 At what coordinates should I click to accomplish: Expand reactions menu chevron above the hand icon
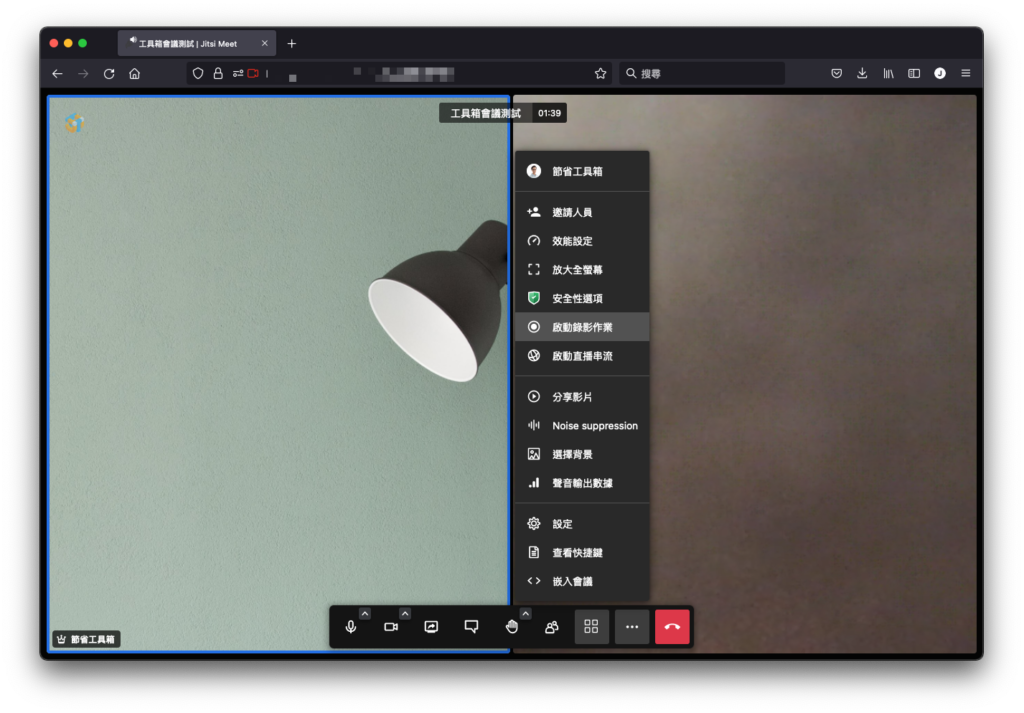pos(526,614)
